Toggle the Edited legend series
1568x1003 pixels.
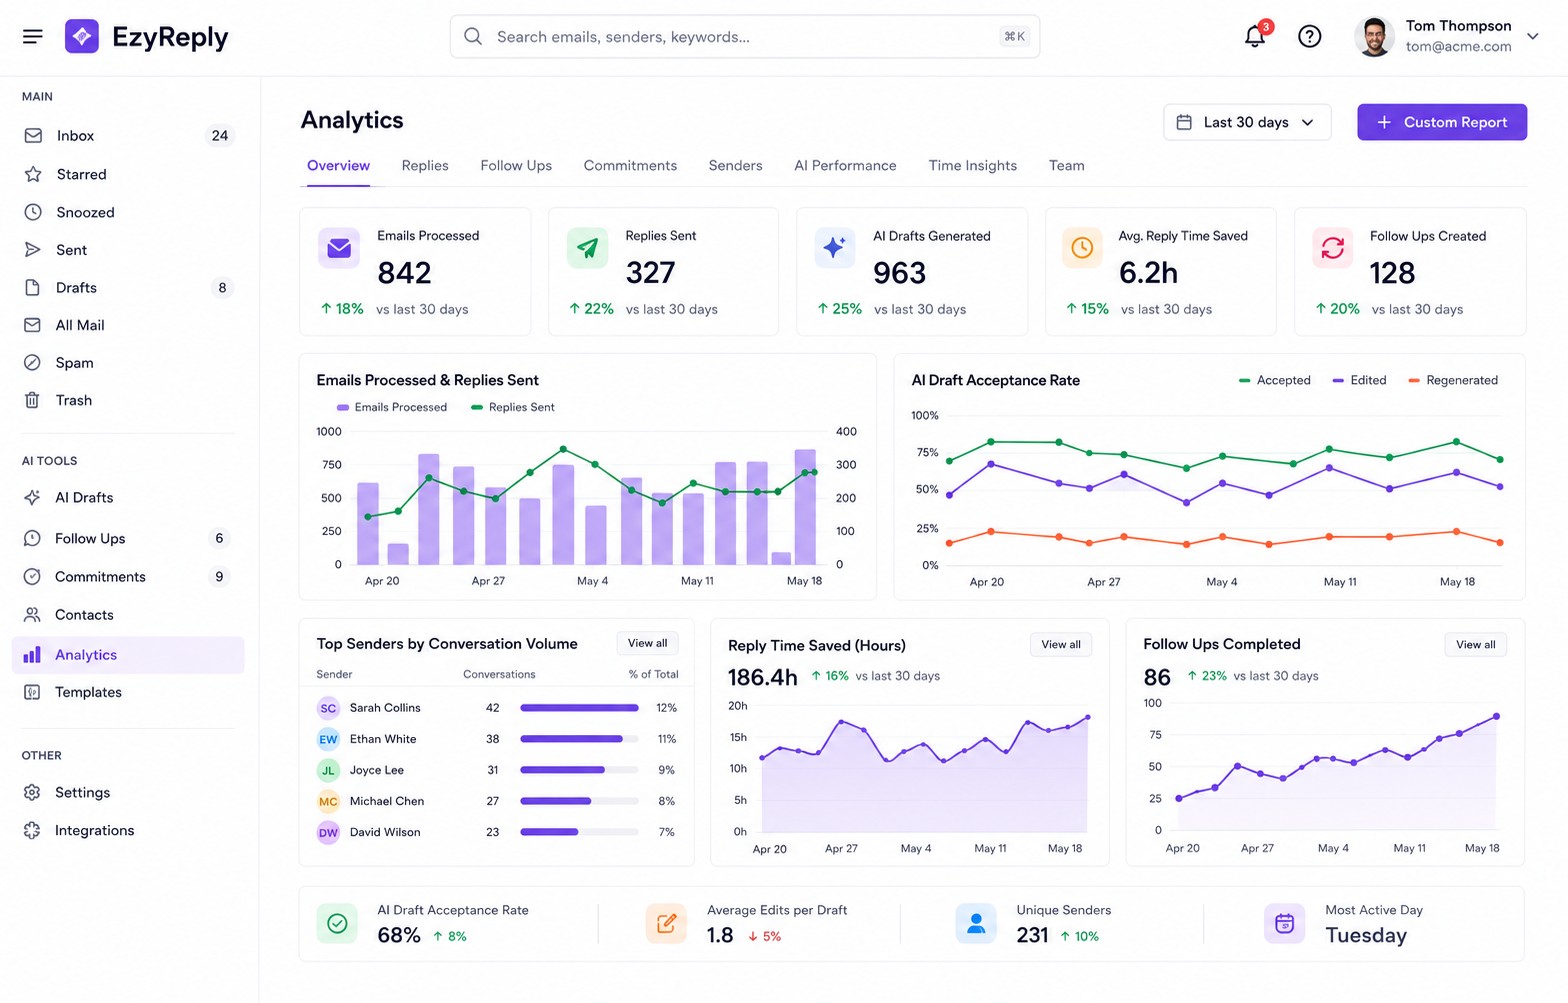tap(1359, 380)
